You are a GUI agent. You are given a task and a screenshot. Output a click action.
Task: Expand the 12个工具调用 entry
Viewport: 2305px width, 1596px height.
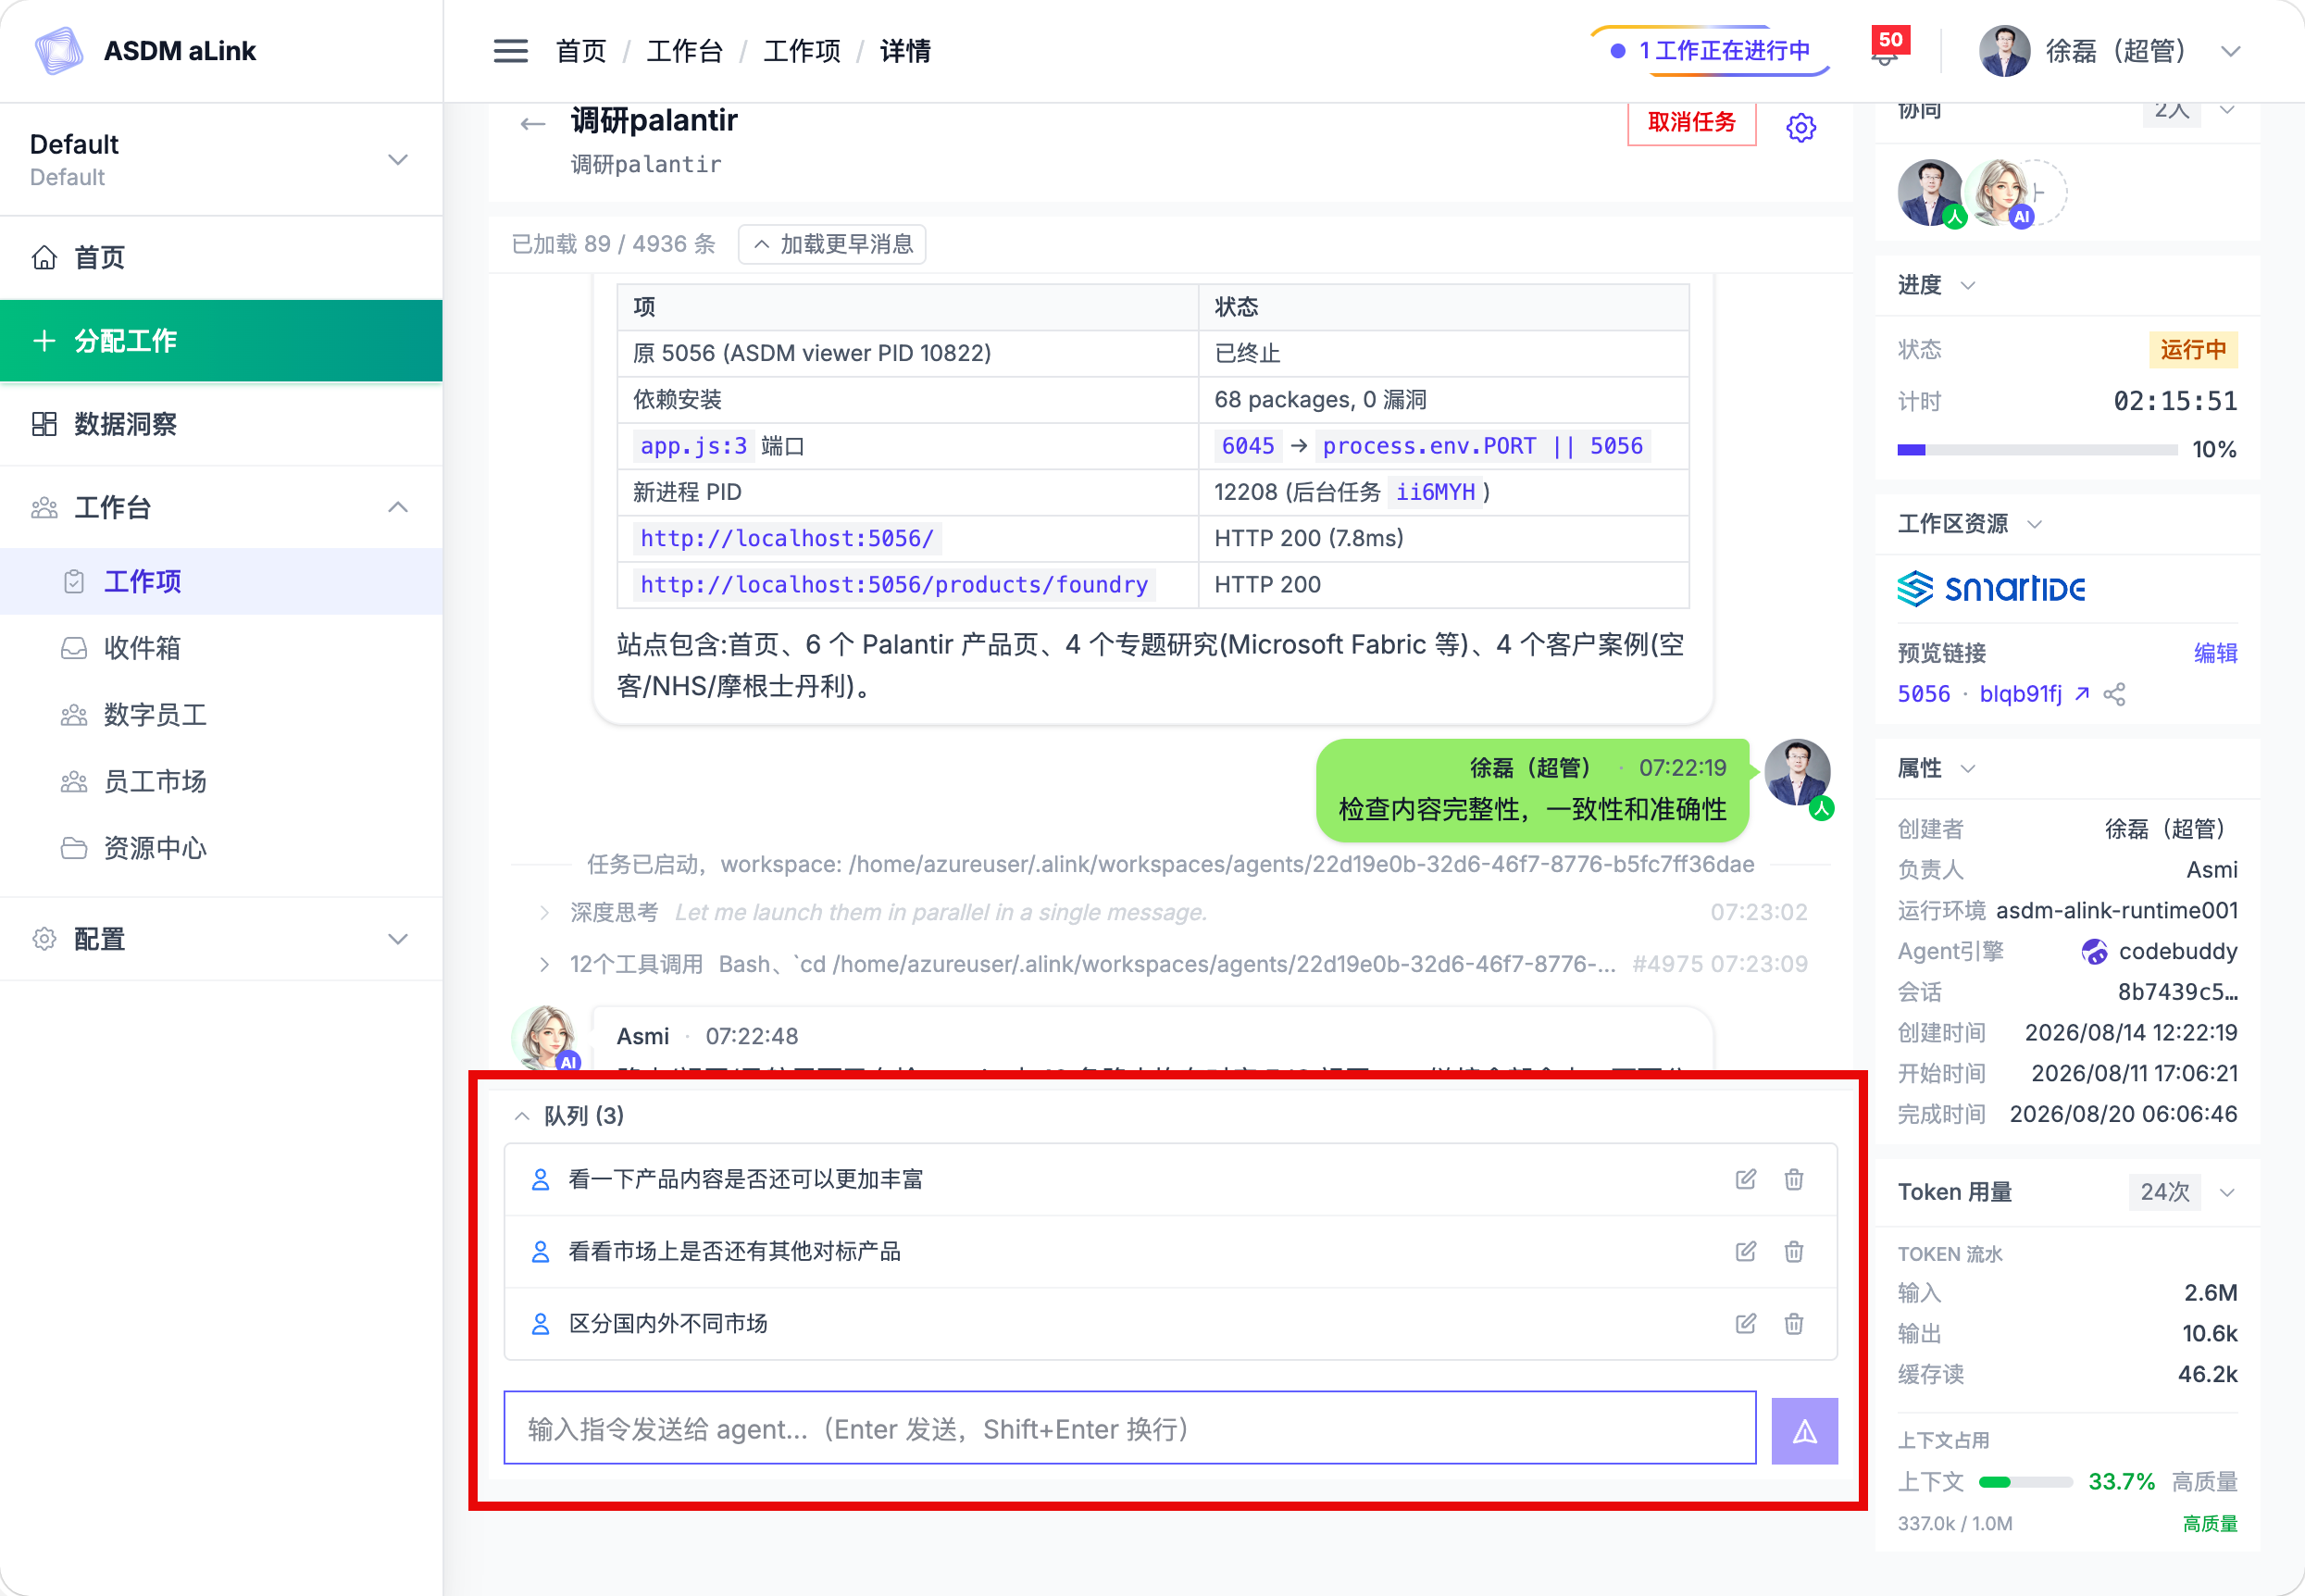pos(544,964)
